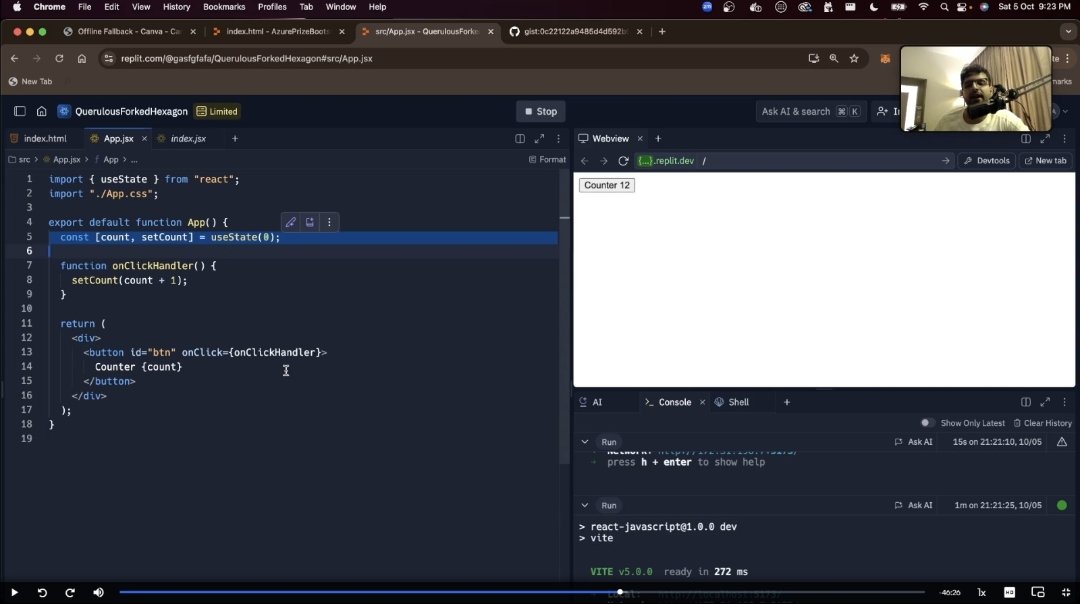Click the Limited plan badge
The width and height of the screenshot is (1080, 604).
pos(217,111)
